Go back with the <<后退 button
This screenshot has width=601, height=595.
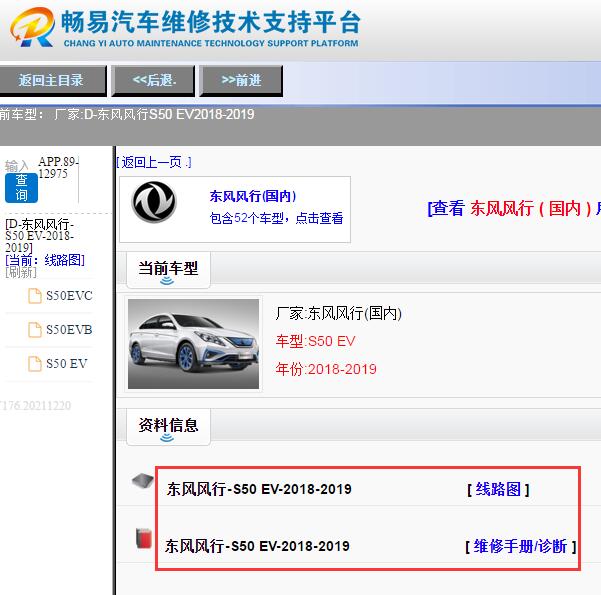click(x=153, y=81)
